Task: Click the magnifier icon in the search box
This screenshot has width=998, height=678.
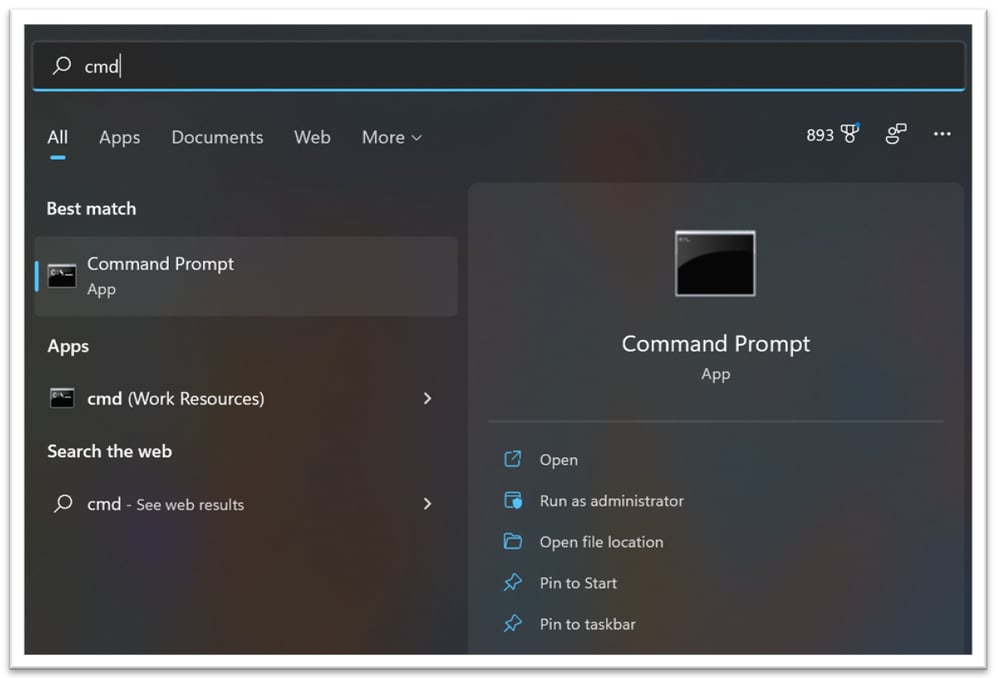Action: point(62,66)
